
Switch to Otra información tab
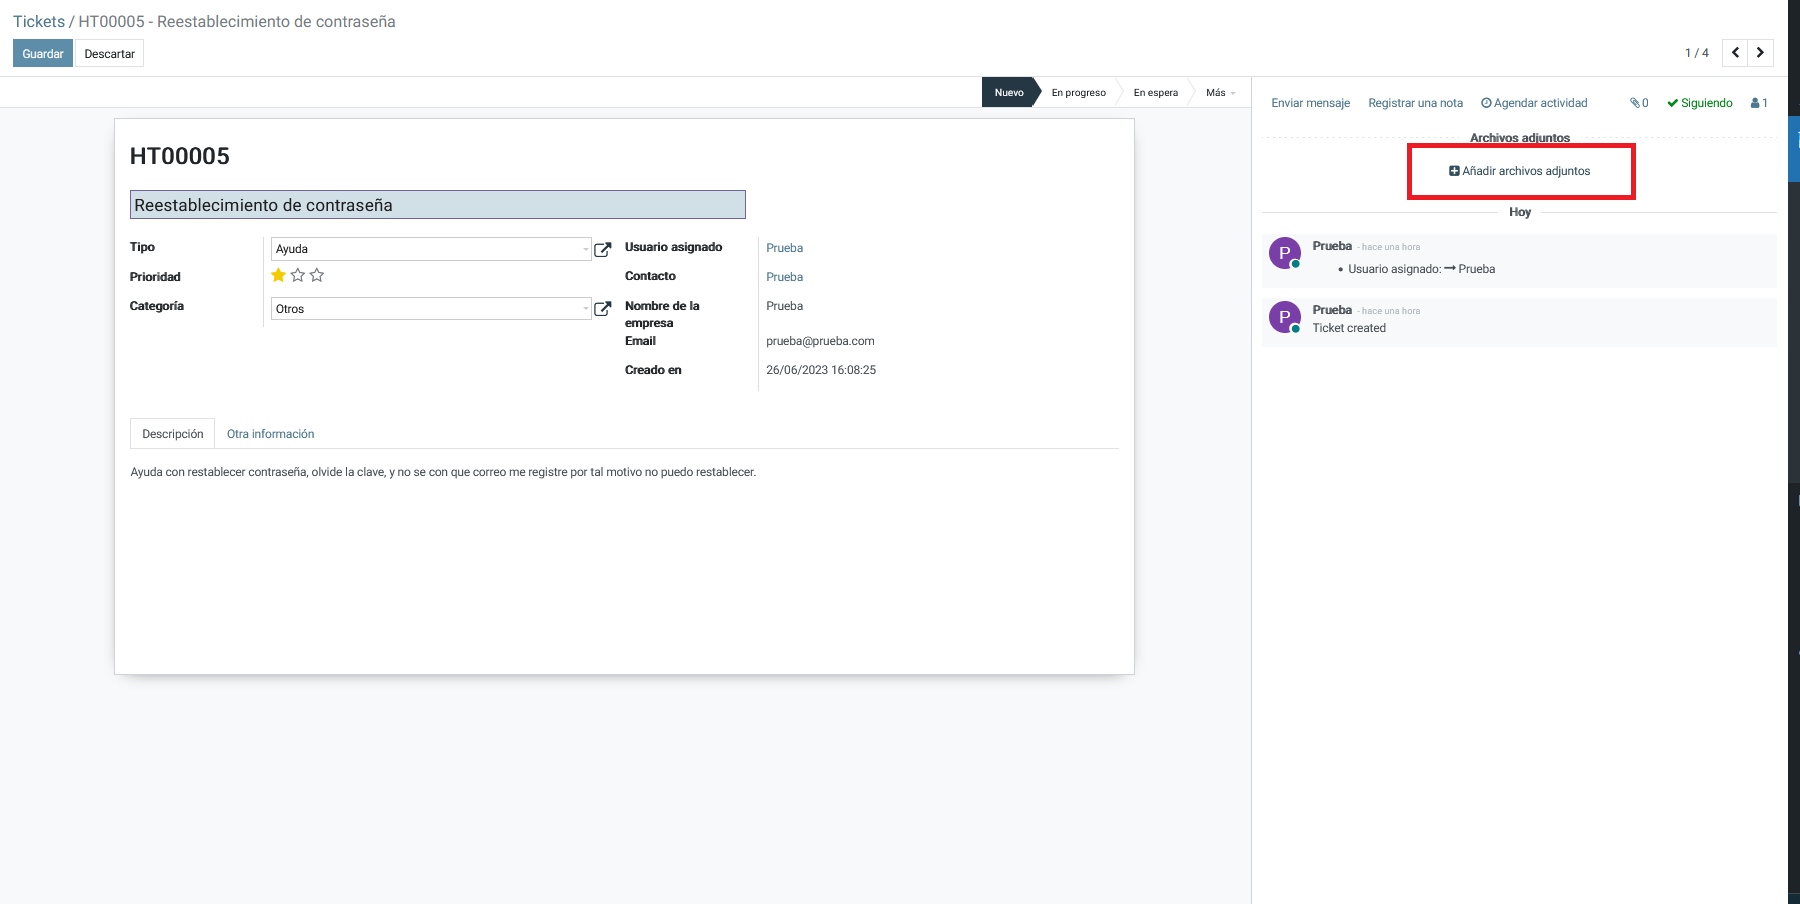click(270, 434)
